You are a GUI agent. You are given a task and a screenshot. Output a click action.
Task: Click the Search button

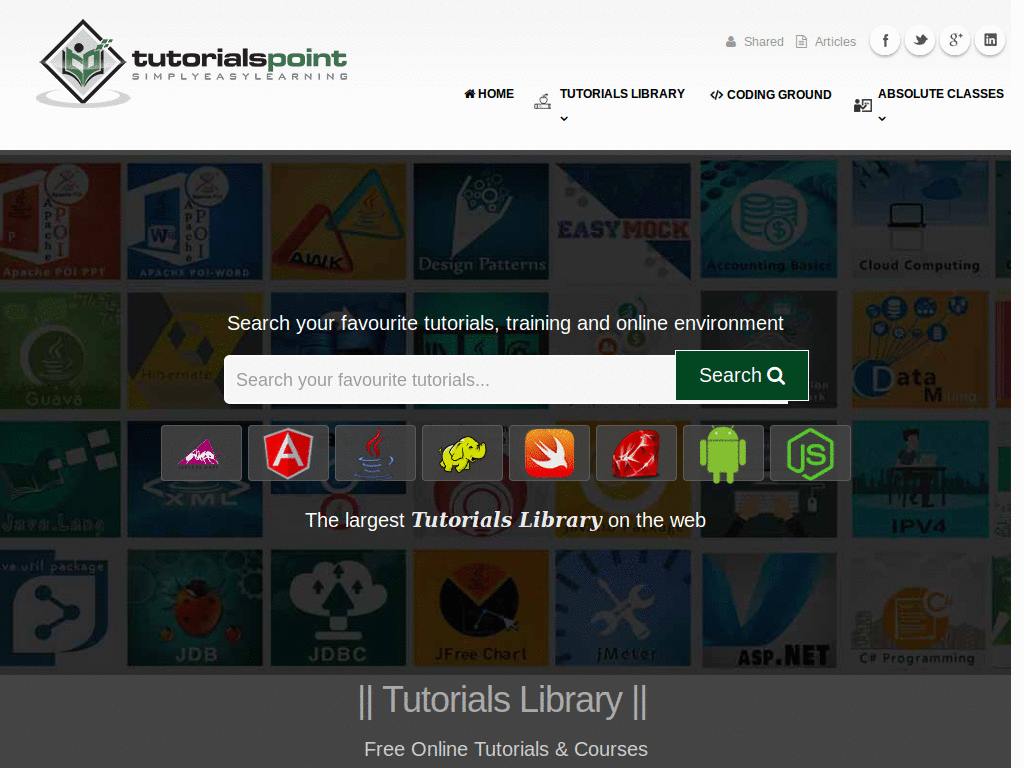[x=741, y=375]
